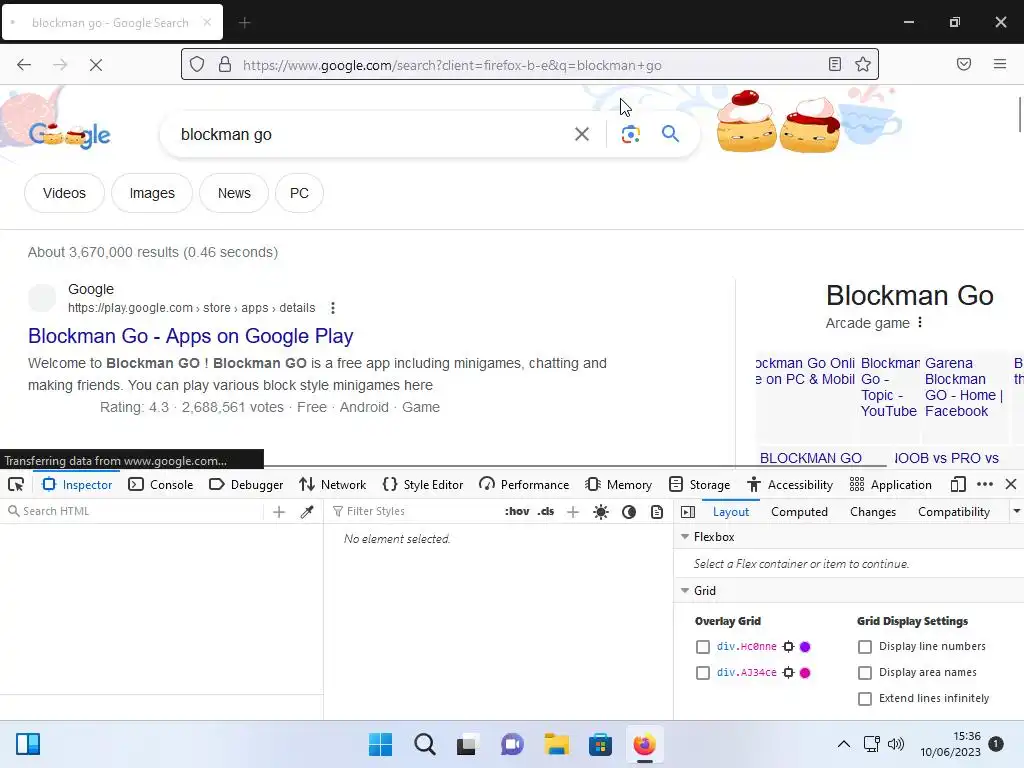The width and height of the screenshot is (1024, 768).
Task: View site security lock icon
Action: [225, 65]
